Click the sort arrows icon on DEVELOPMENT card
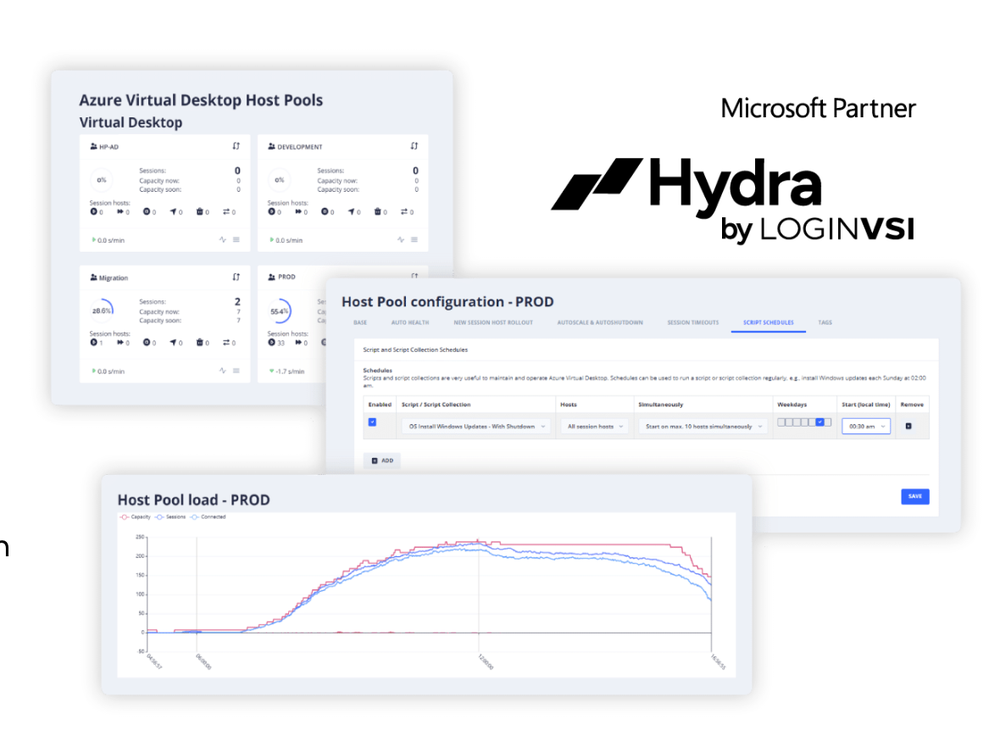The image size is (1000, 738). pos(414,146)
